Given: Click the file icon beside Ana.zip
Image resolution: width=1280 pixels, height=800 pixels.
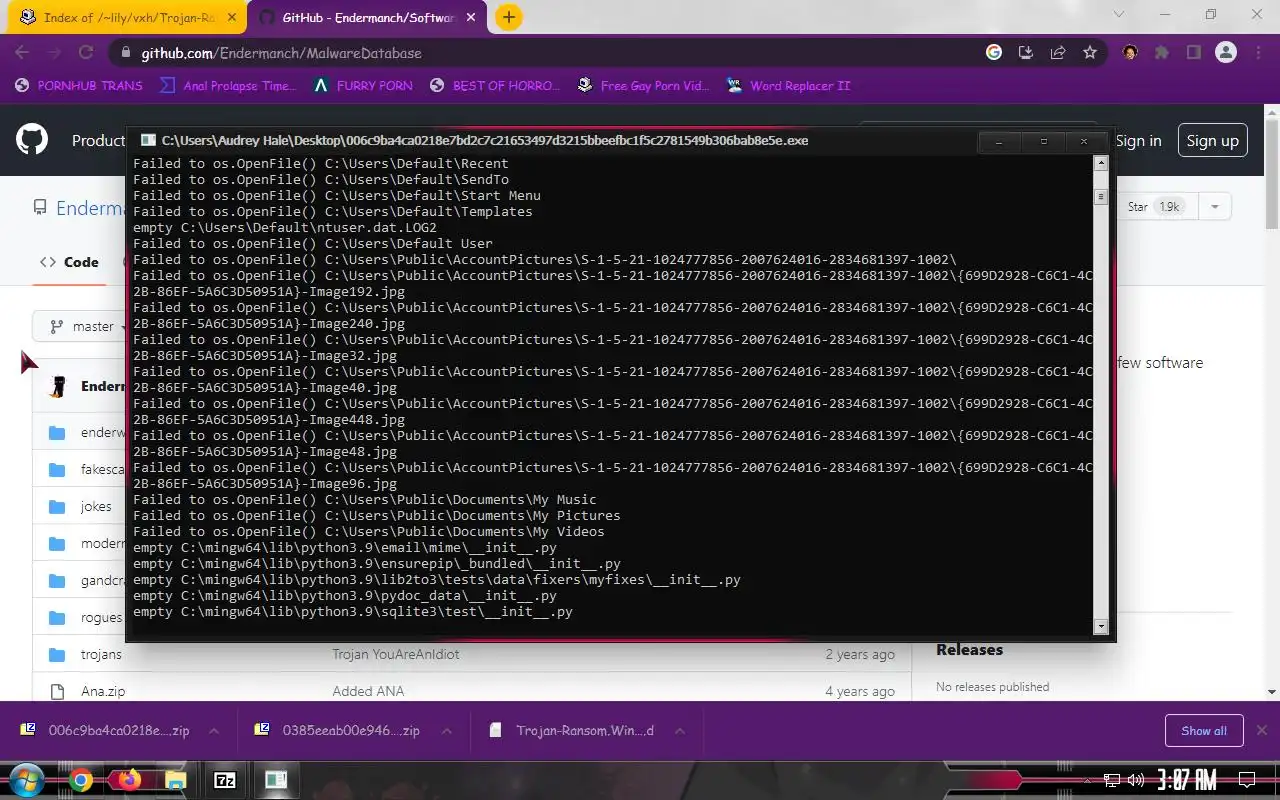Looking at the screenshot, I should 57,691.
